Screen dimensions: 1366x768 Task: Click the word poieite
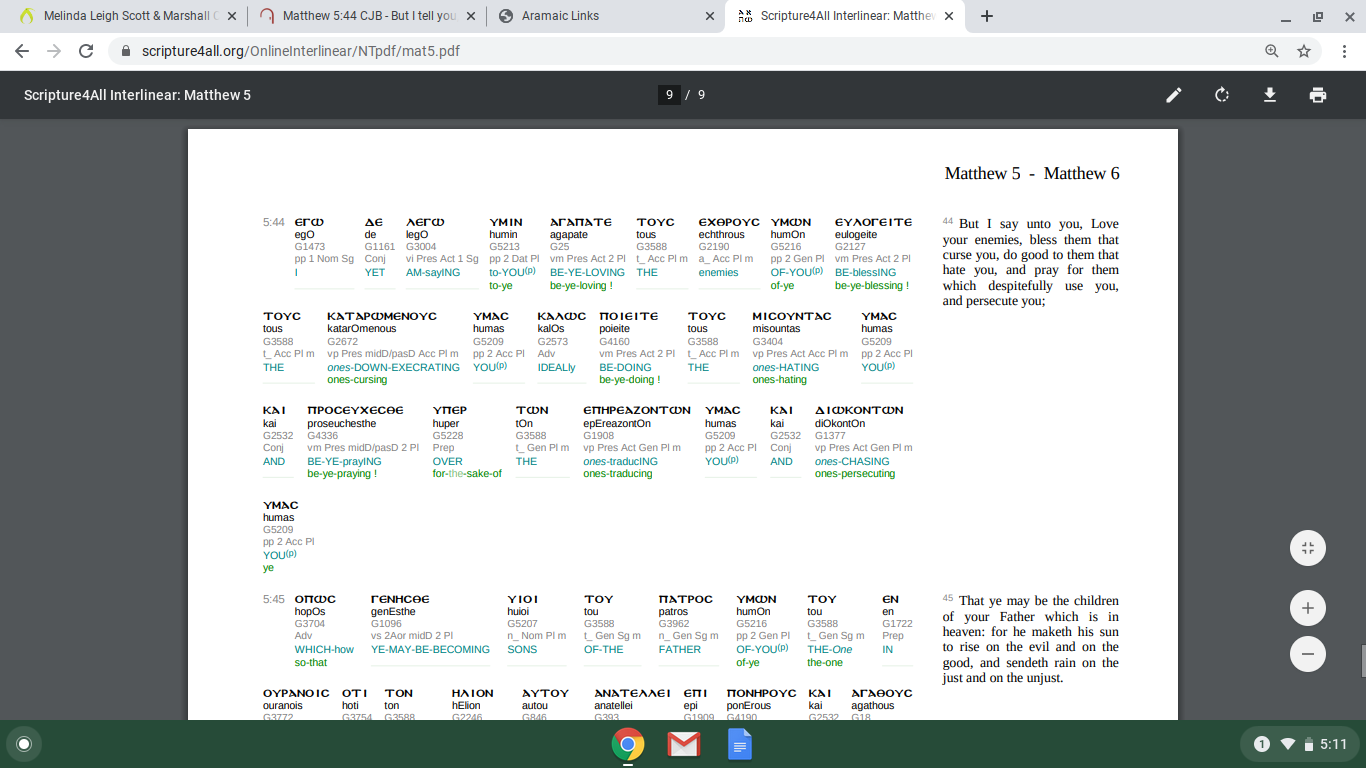615,328
